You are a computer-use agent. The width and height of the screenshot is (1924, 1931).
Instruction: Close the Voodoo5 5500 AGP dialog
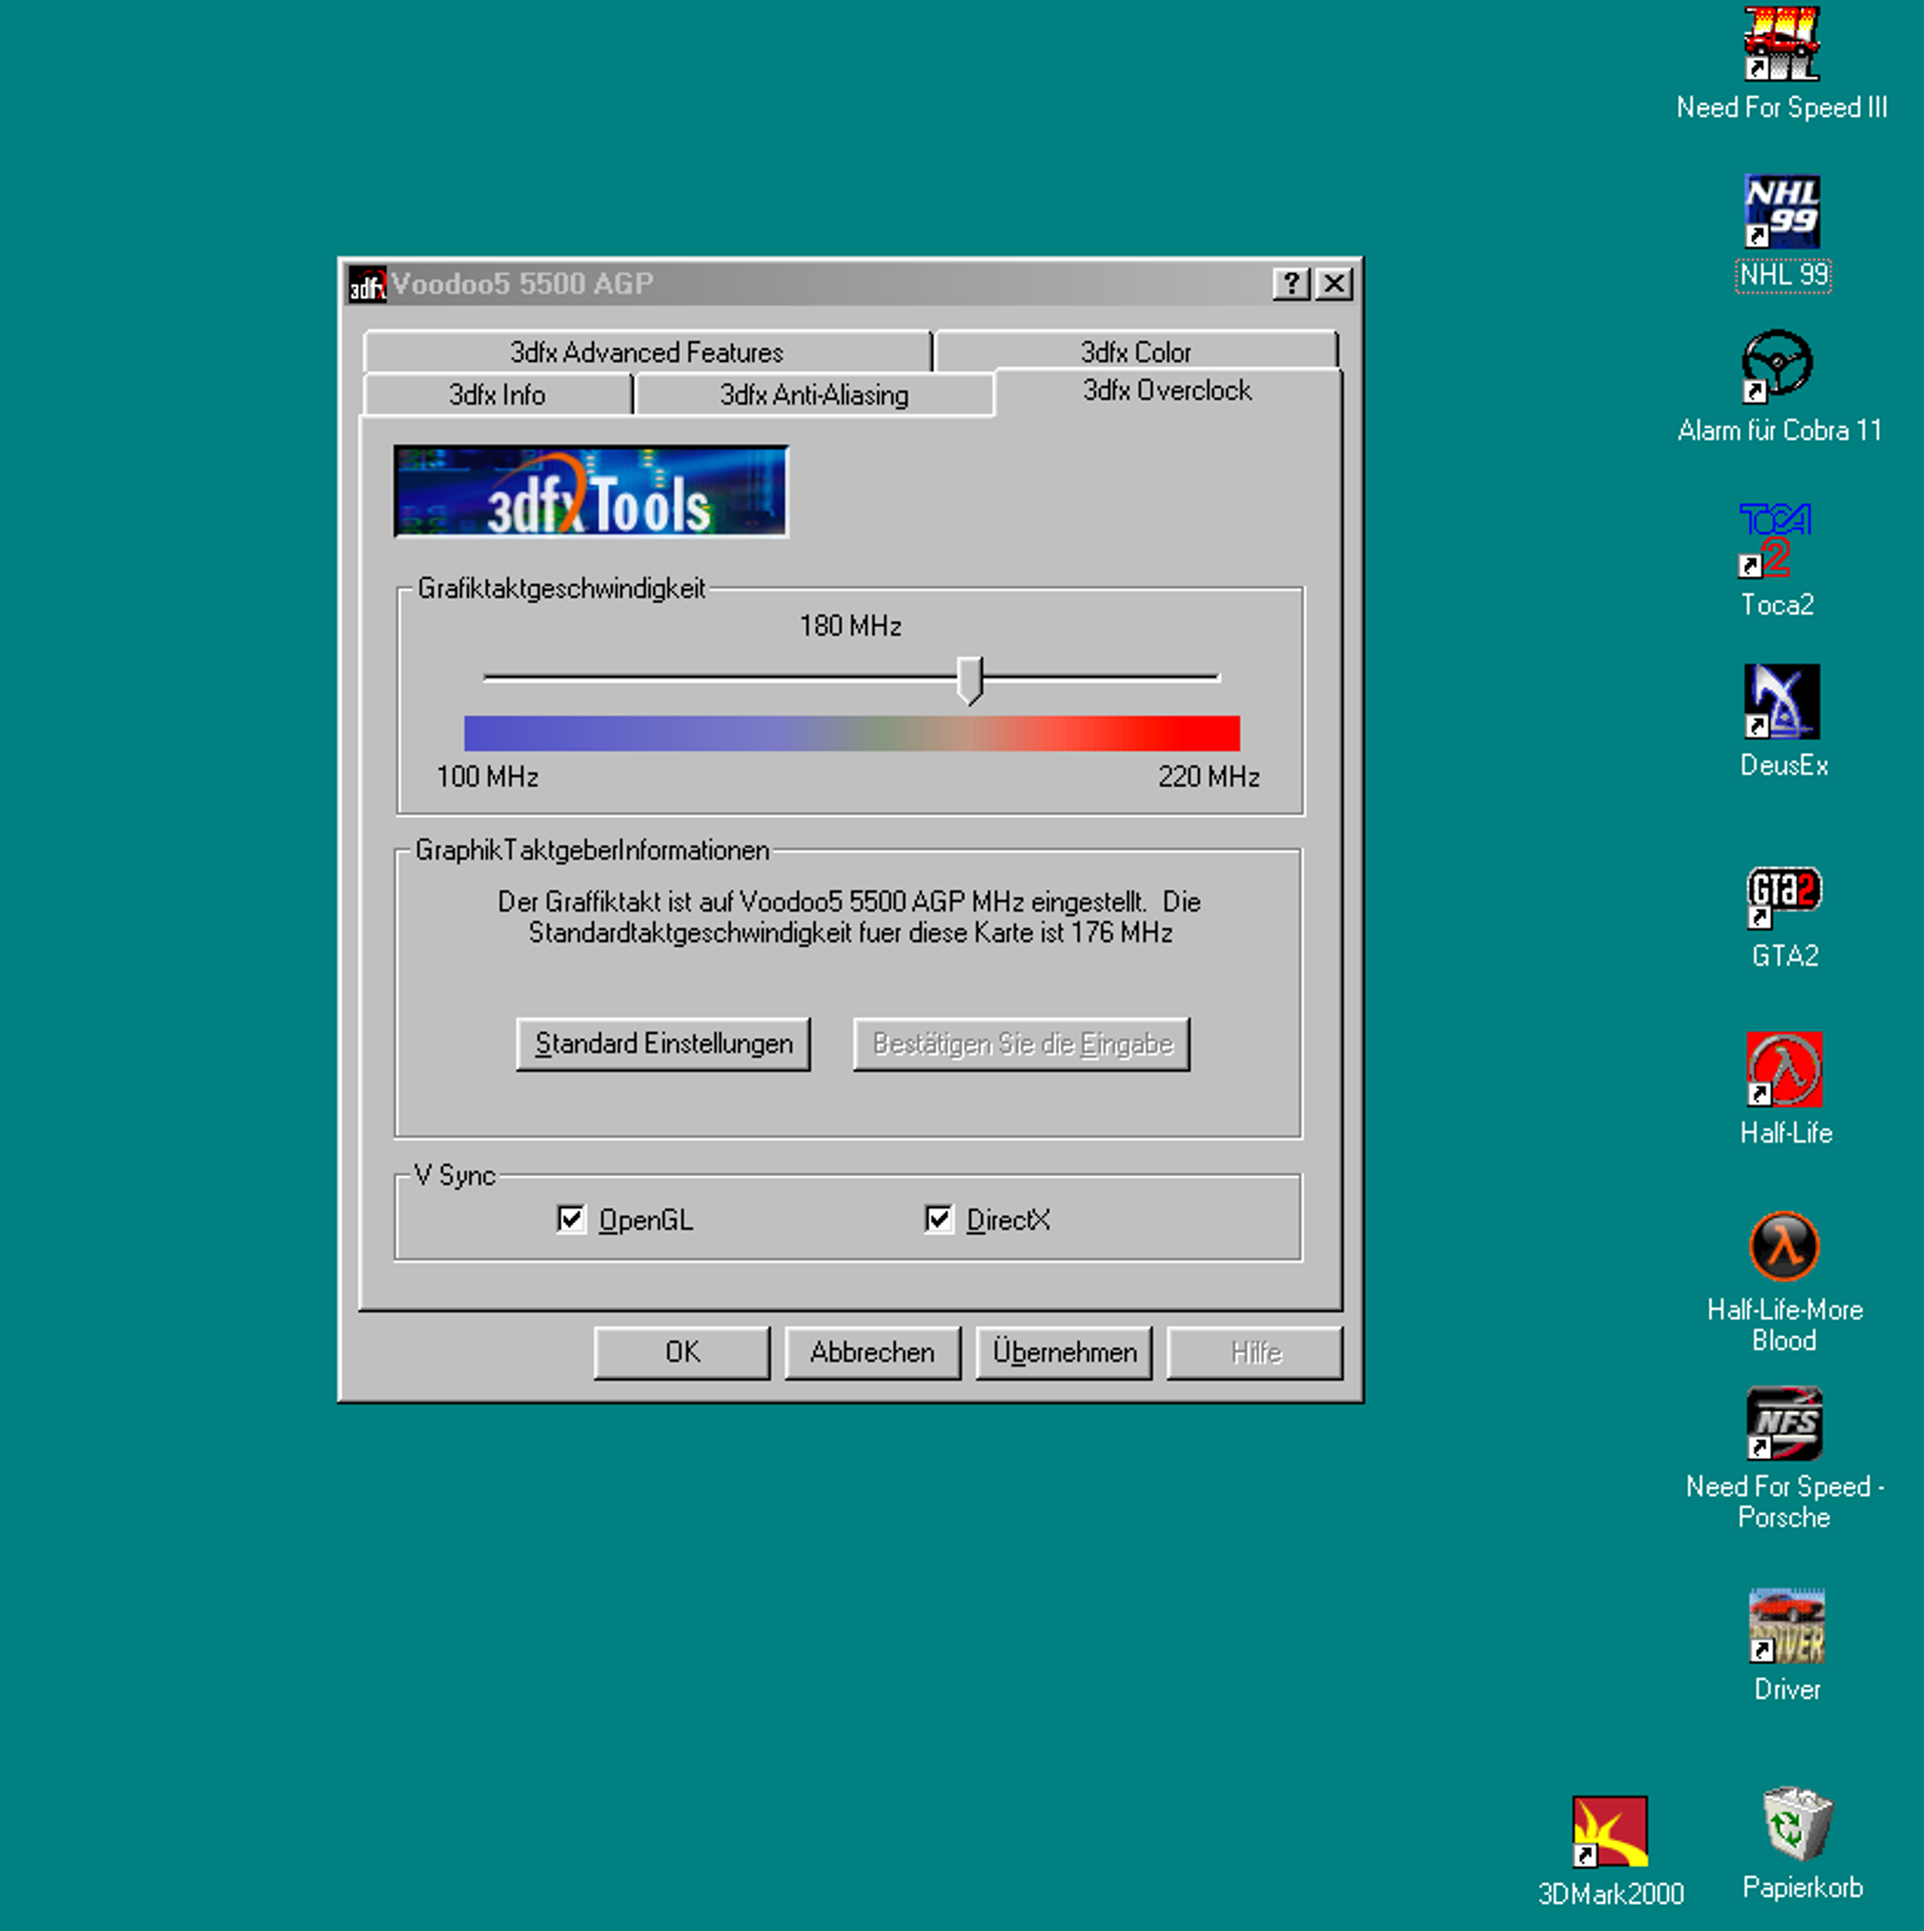tap(1334, 284)
